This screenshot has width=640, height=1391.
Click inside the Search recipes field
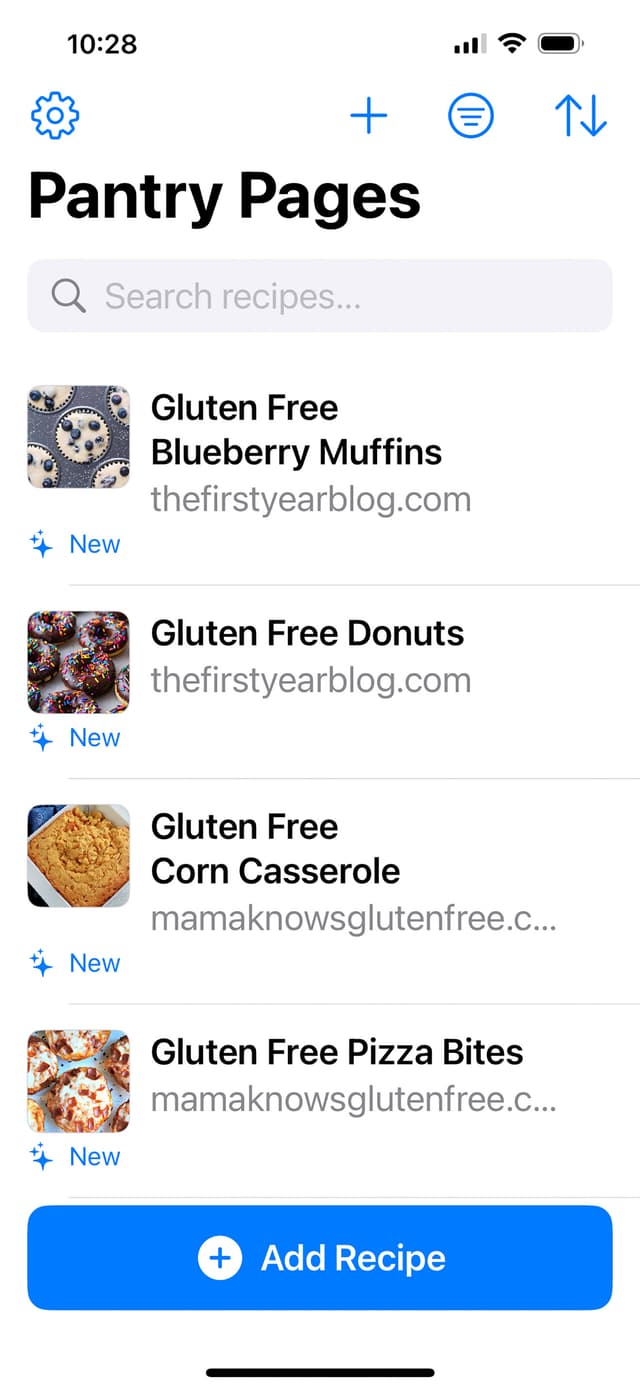320,295
